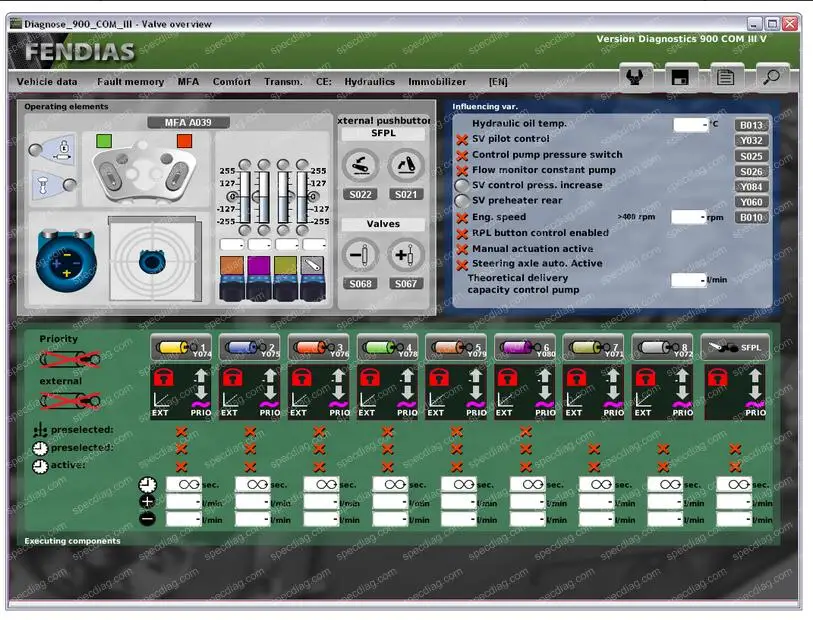Image resolution: width=813 pixels, height=620 pixels.
Task: Click the B013 component button
Action: (x=751, y=125)
